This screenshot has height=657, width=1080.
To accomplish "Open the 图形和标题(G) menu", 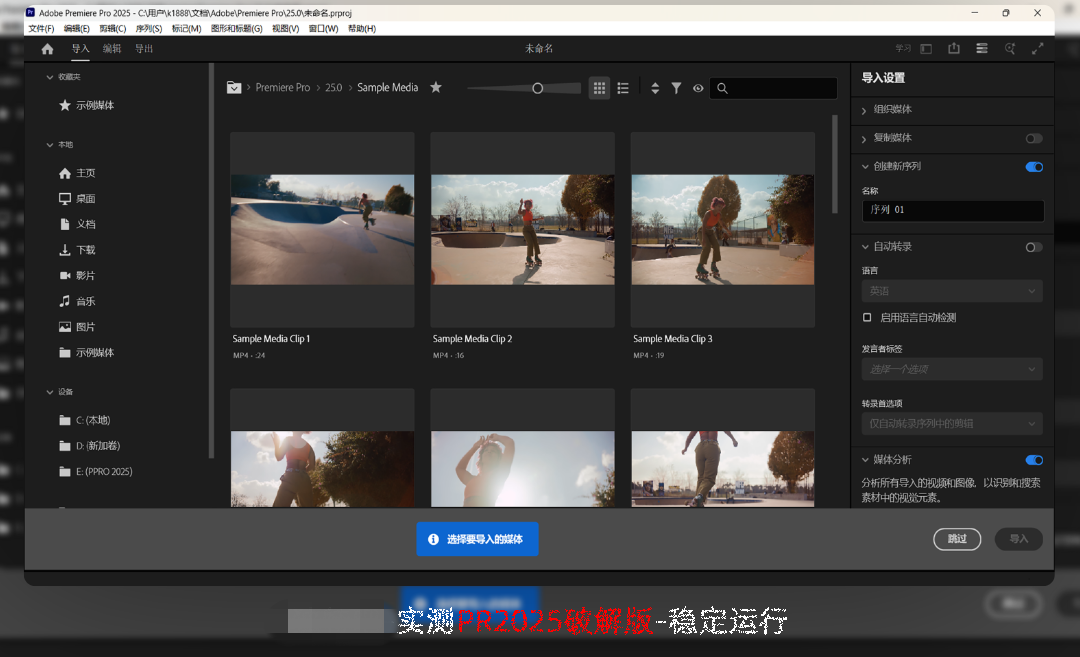I will click(x=236, y=29).
